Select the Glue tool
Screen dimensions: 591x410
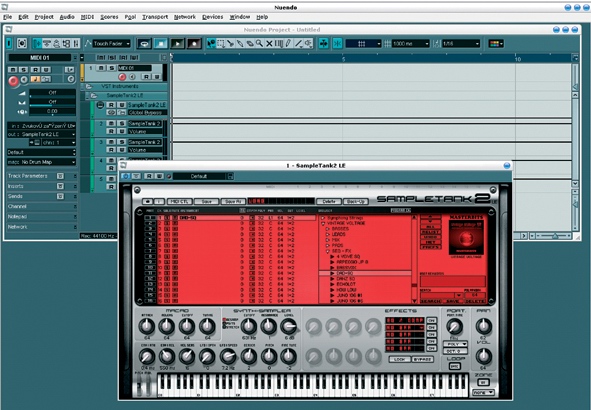pos(240,44)
